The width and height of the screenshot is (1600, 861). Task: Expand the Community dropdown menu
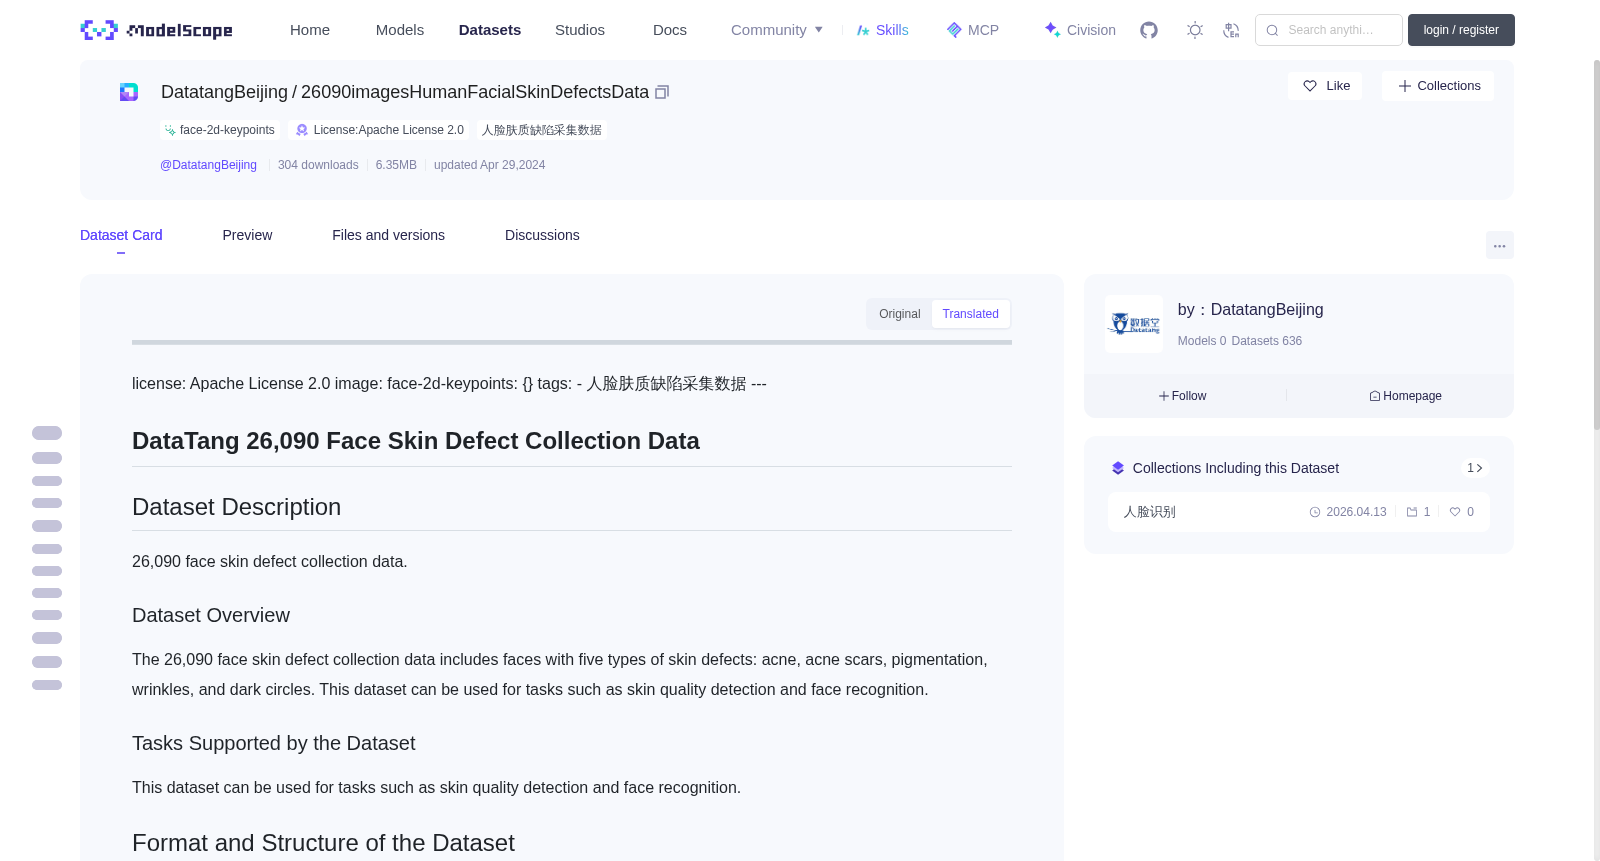776,30
